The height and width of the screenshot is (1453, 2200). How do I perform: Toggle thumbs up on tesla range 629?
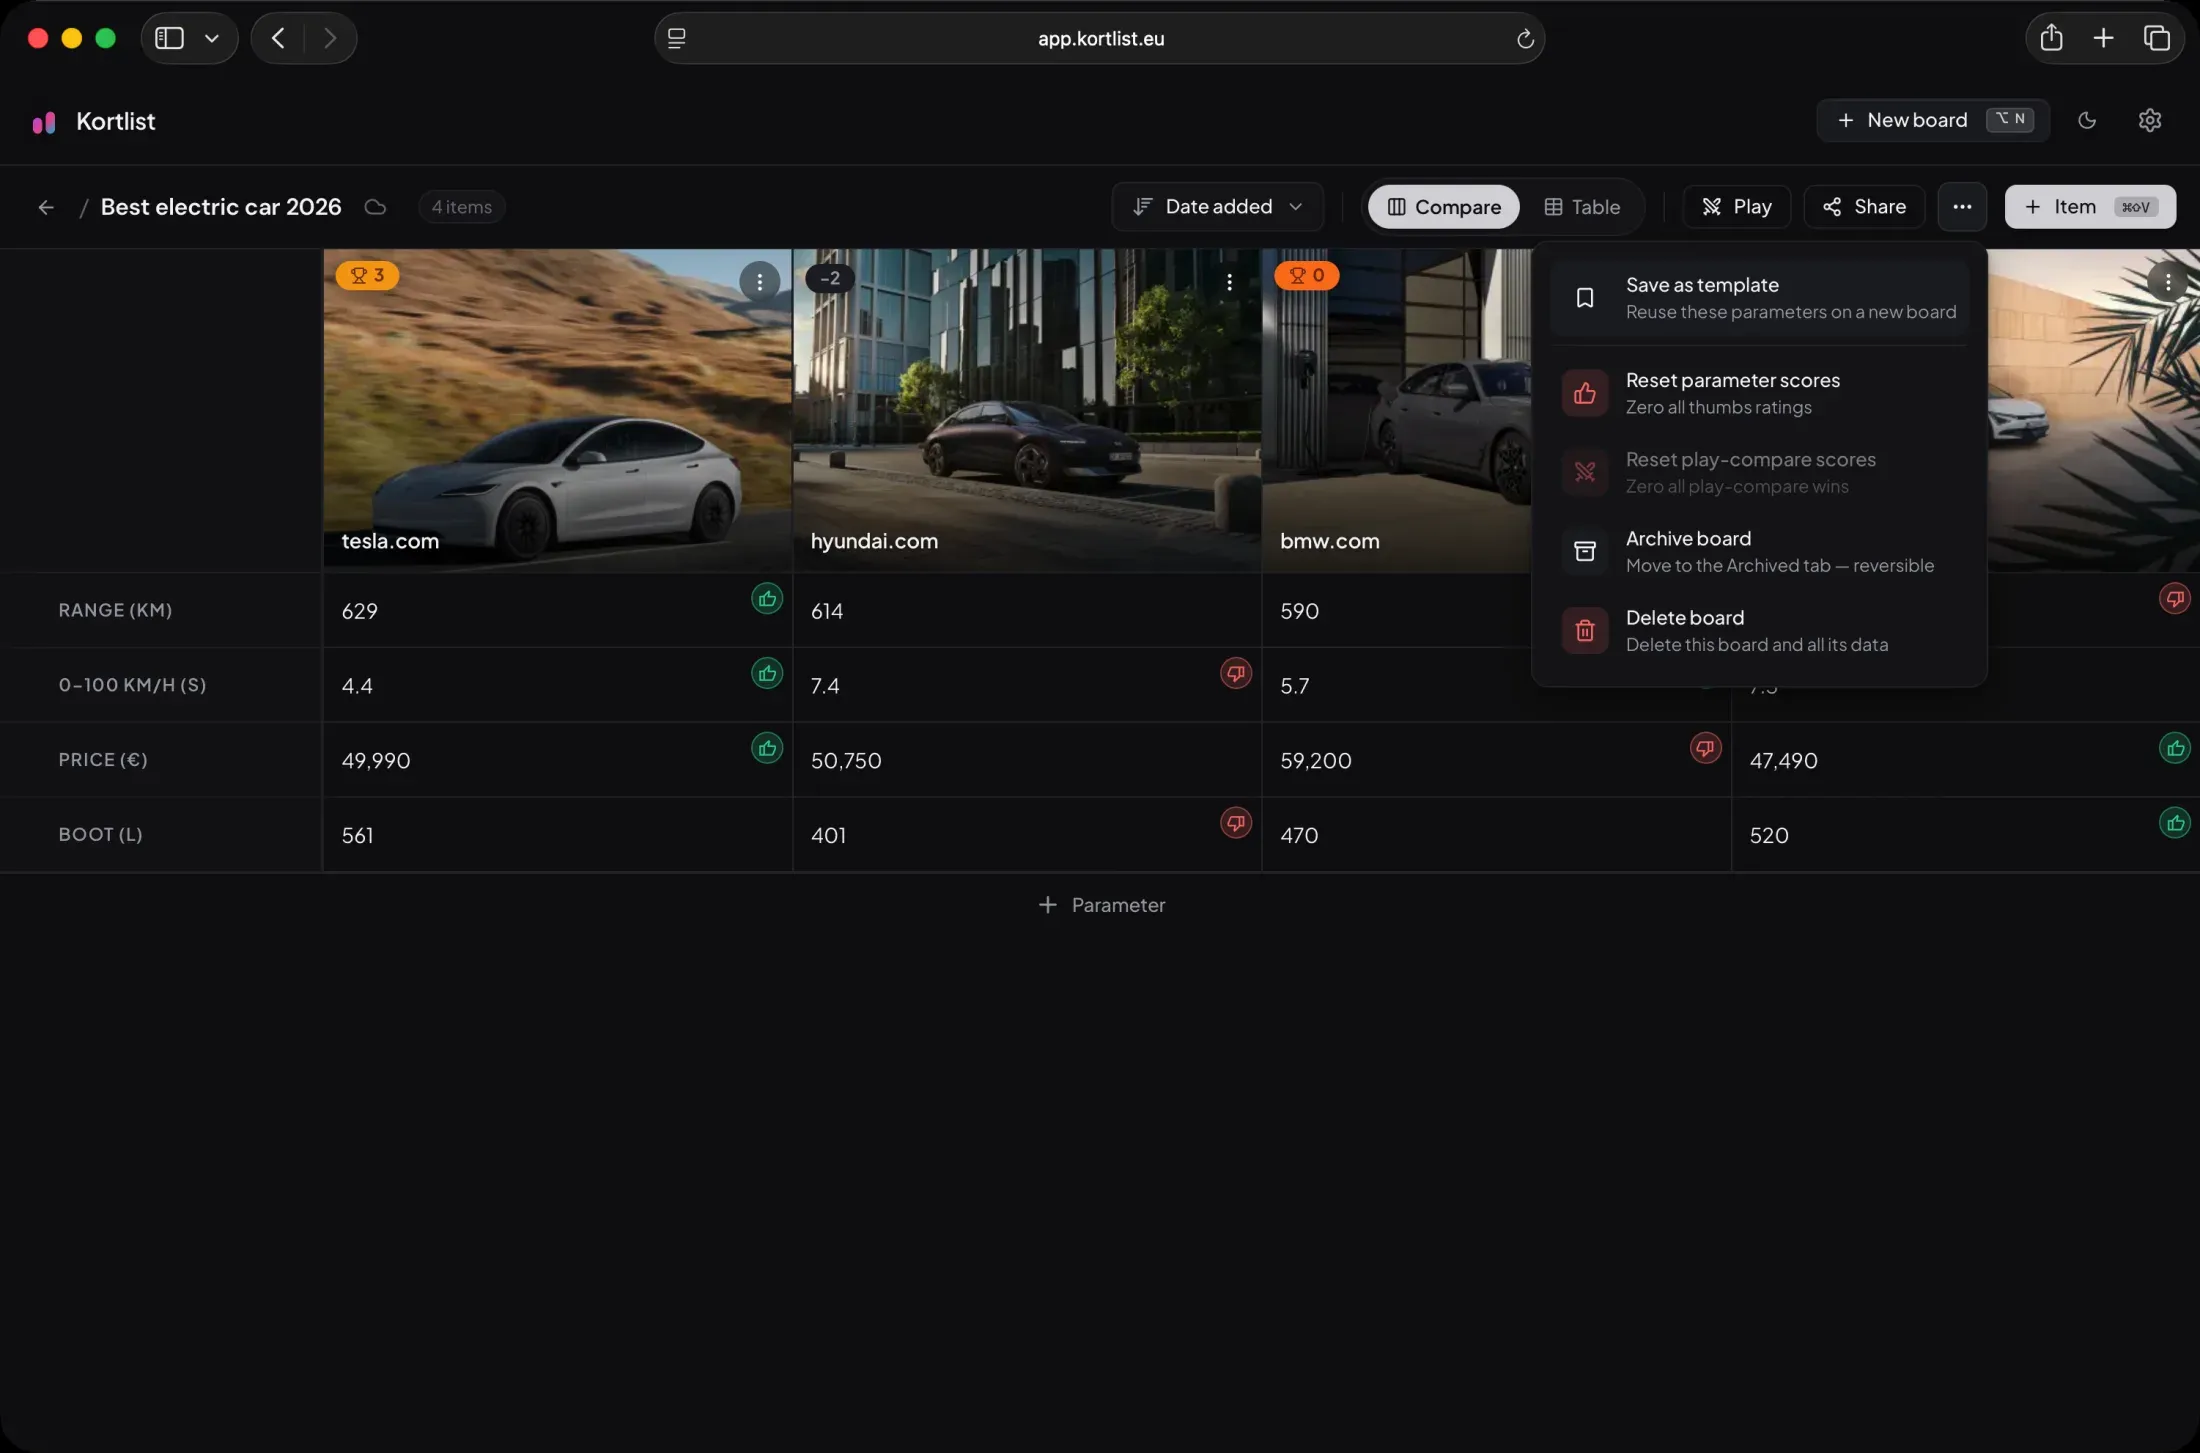[x=767, y=599]
